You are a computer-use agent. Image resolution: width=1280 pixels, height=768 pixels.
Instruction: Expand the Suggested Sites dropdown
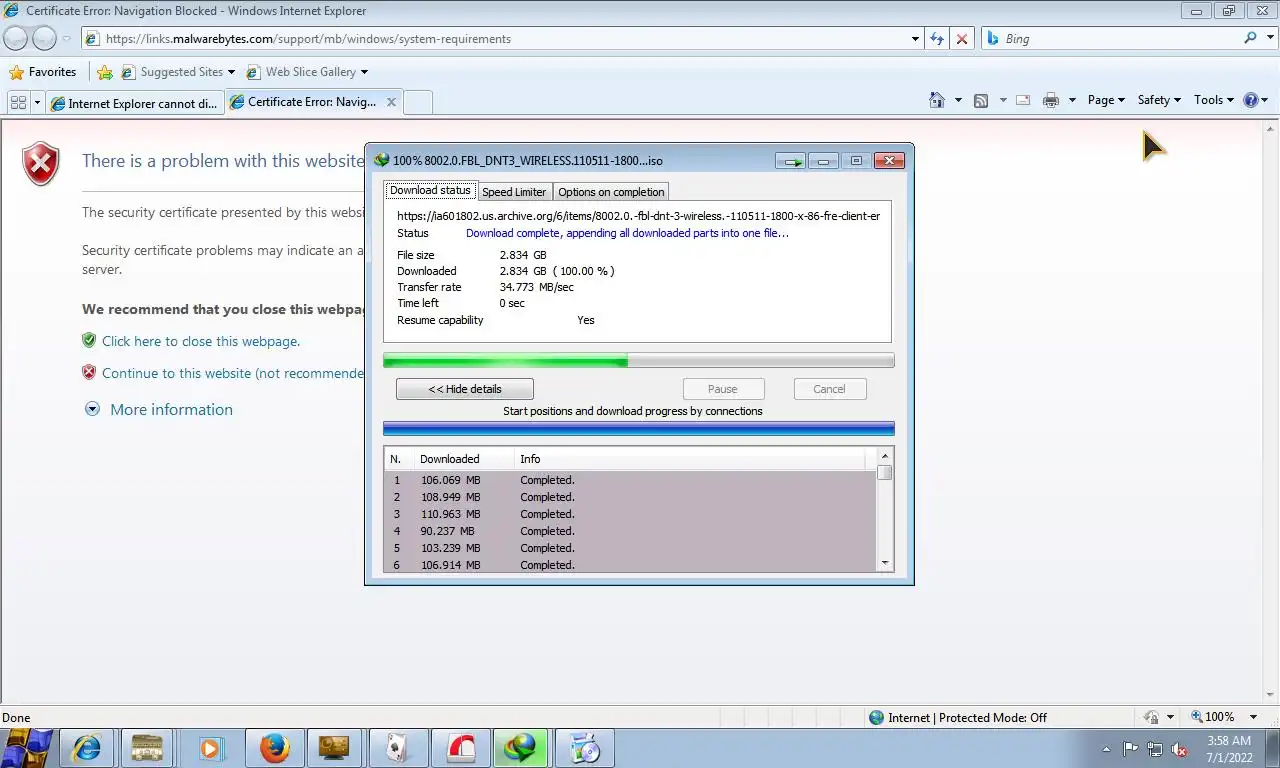click(231, 72)
